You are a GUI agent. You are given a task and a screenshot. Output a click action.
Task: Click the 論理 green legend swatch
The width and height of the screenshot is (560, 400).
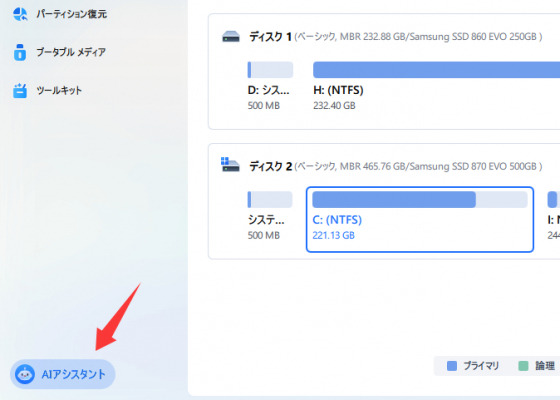click(x=523, y=366)
